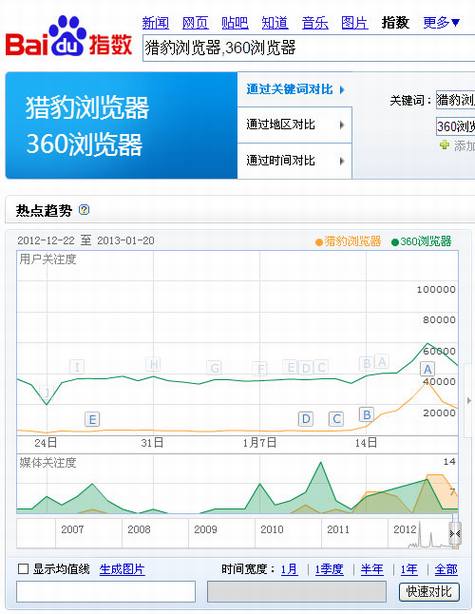
Task: Select marker E on the orange trend line
Action: point(92,419)
